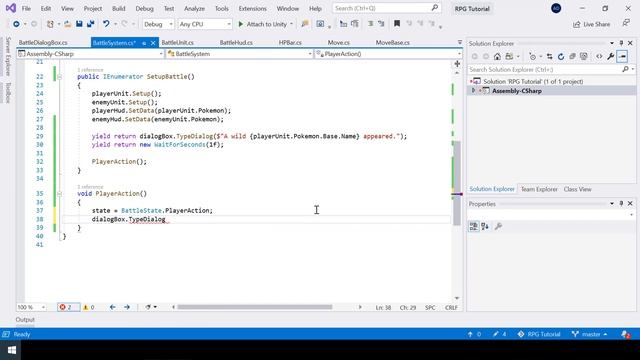The height and width of the screenshot is (360, 640).
Task: Open the 100 % zoom dropdown
Action: (x=31, y=307)
